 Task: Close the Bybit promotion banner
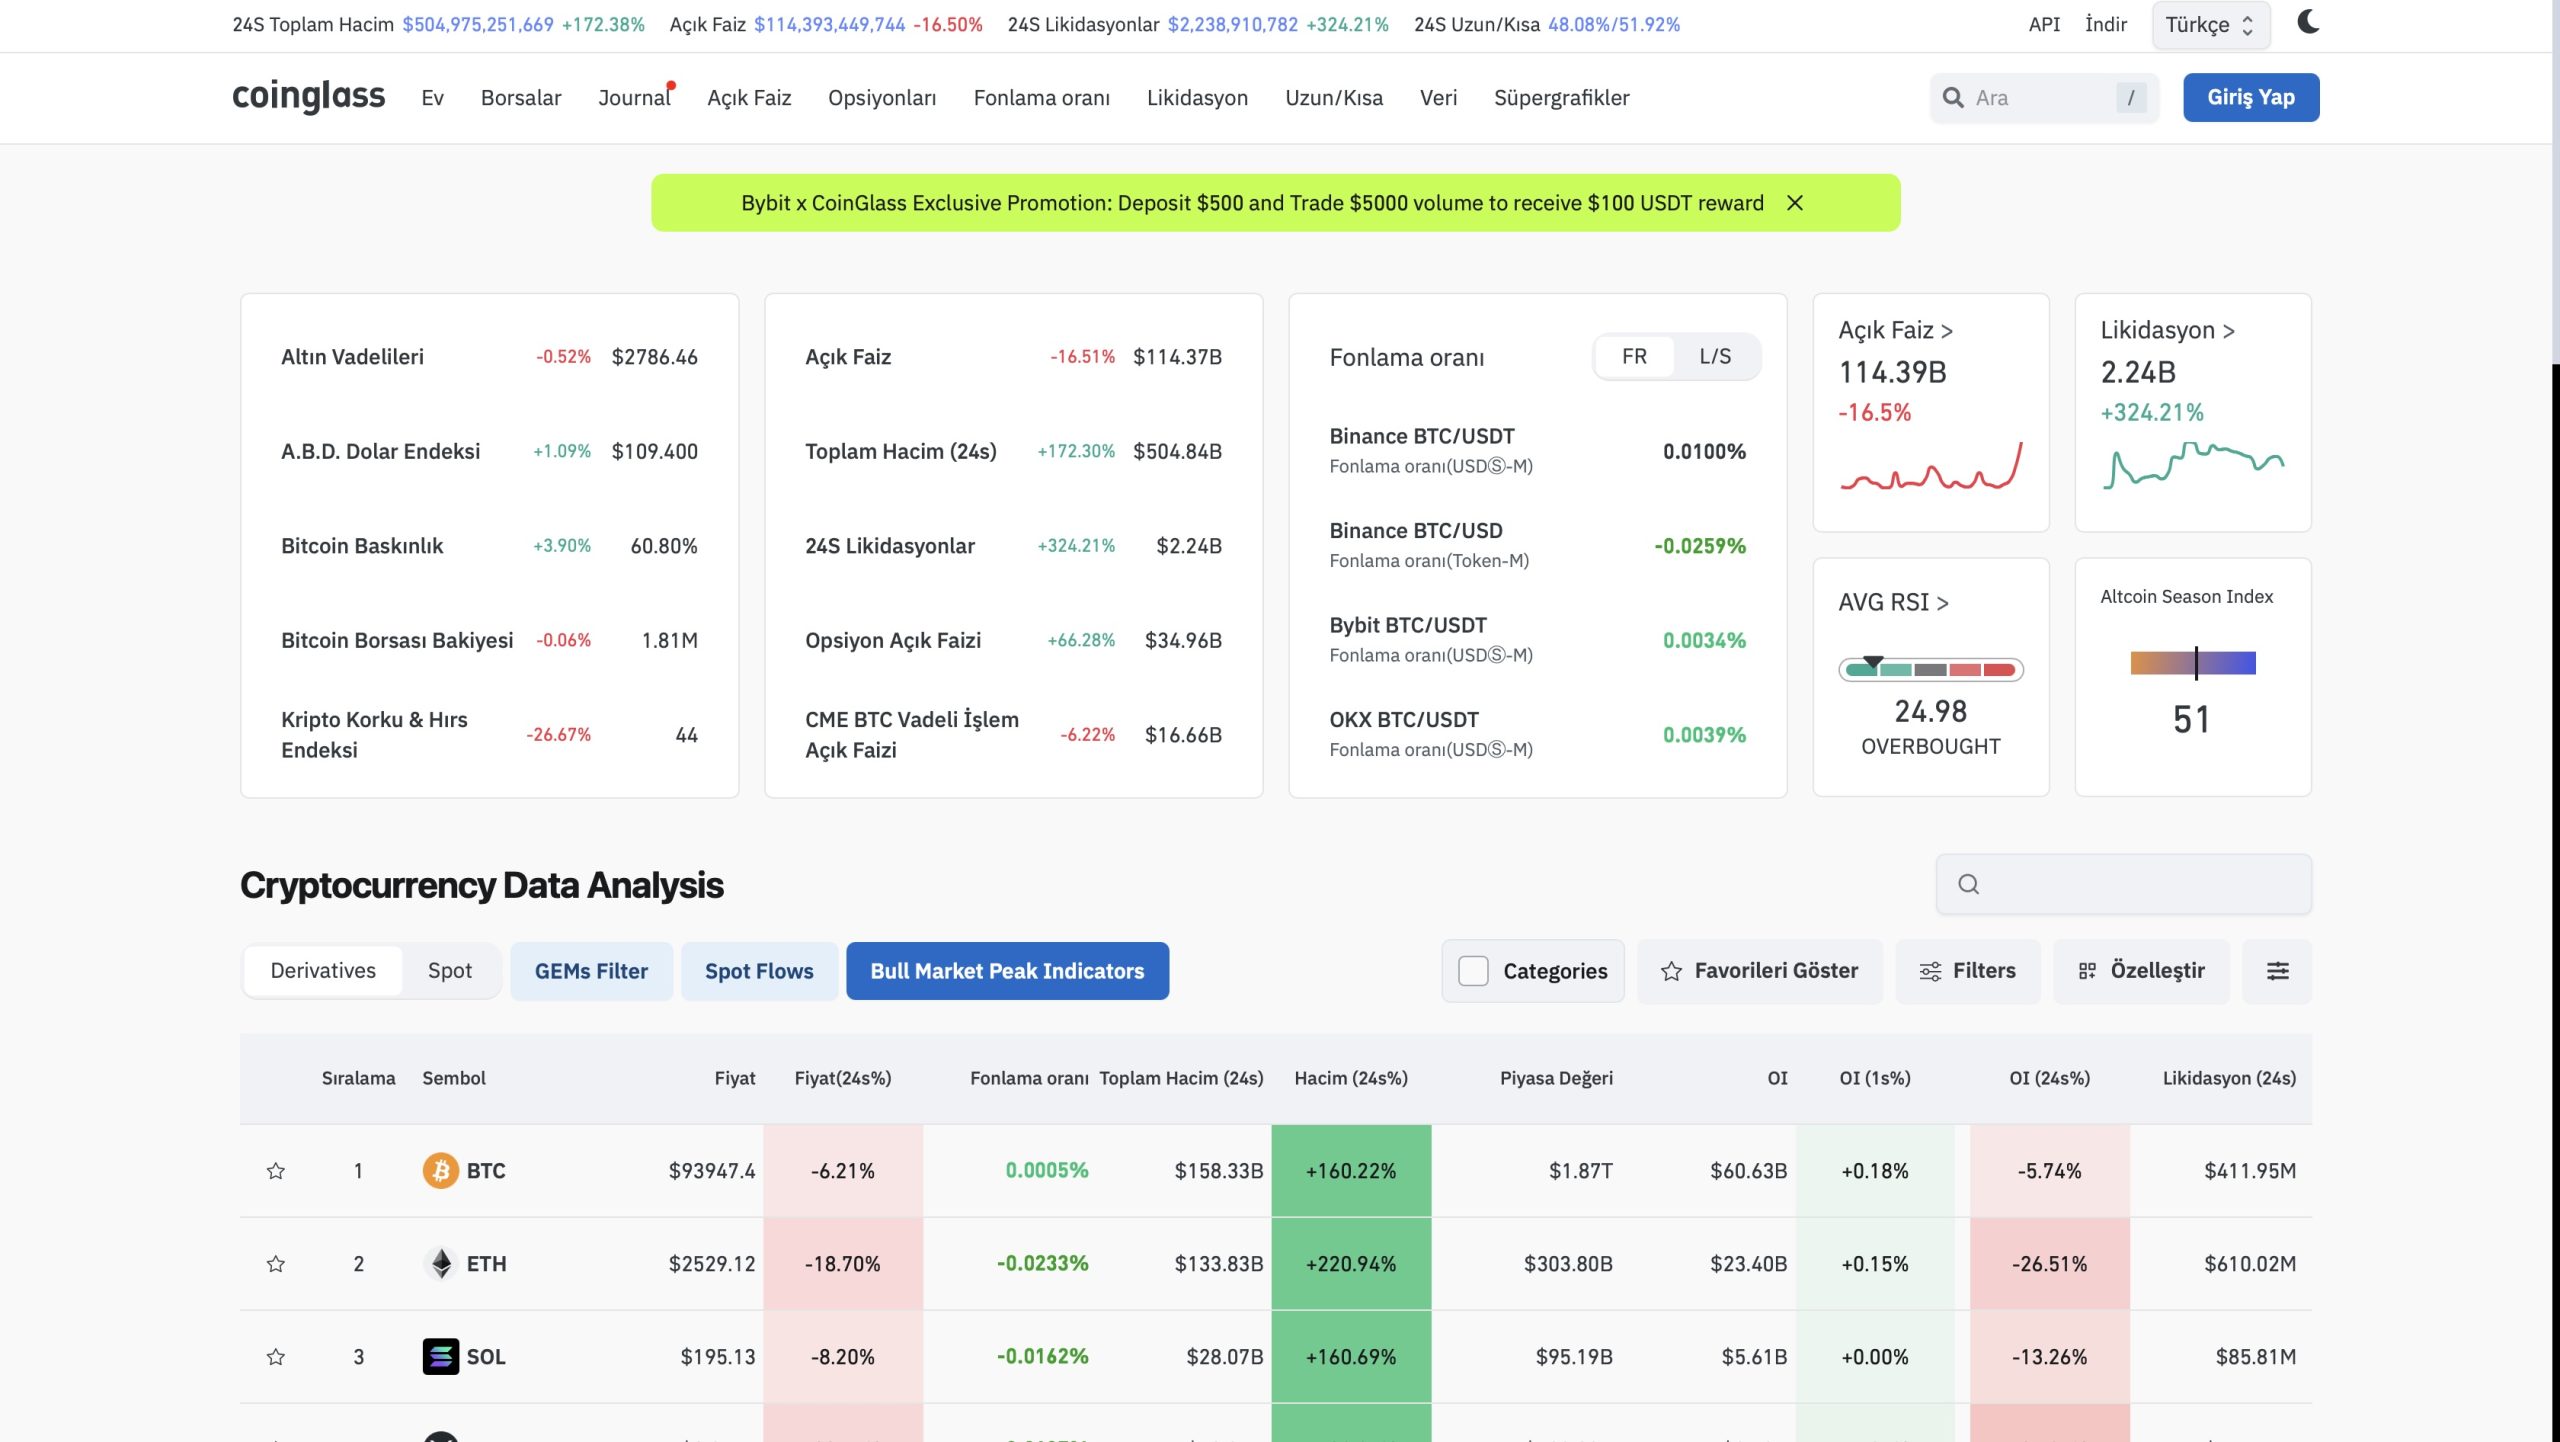point(1795,203)
